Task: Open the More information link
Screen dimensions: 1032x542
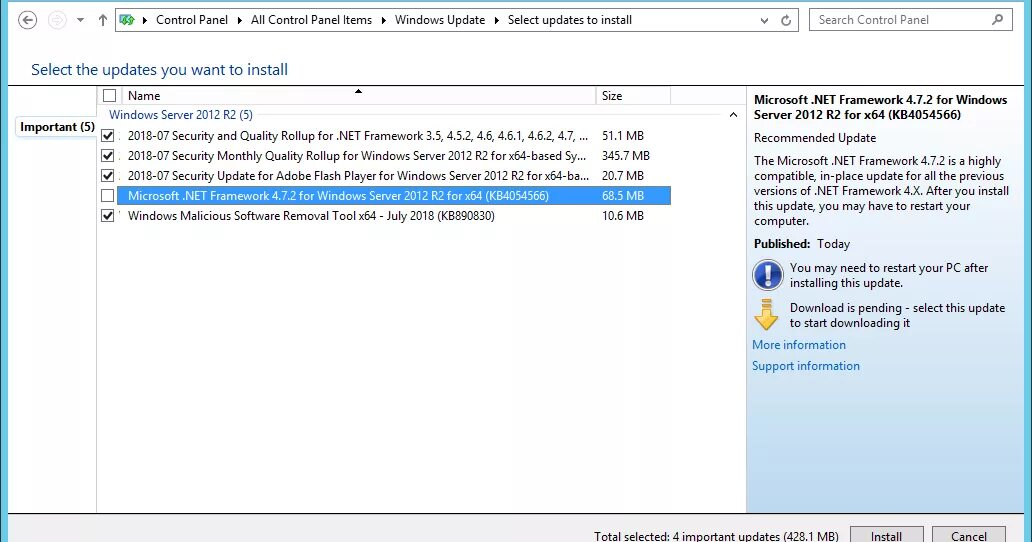Action: 799,345
